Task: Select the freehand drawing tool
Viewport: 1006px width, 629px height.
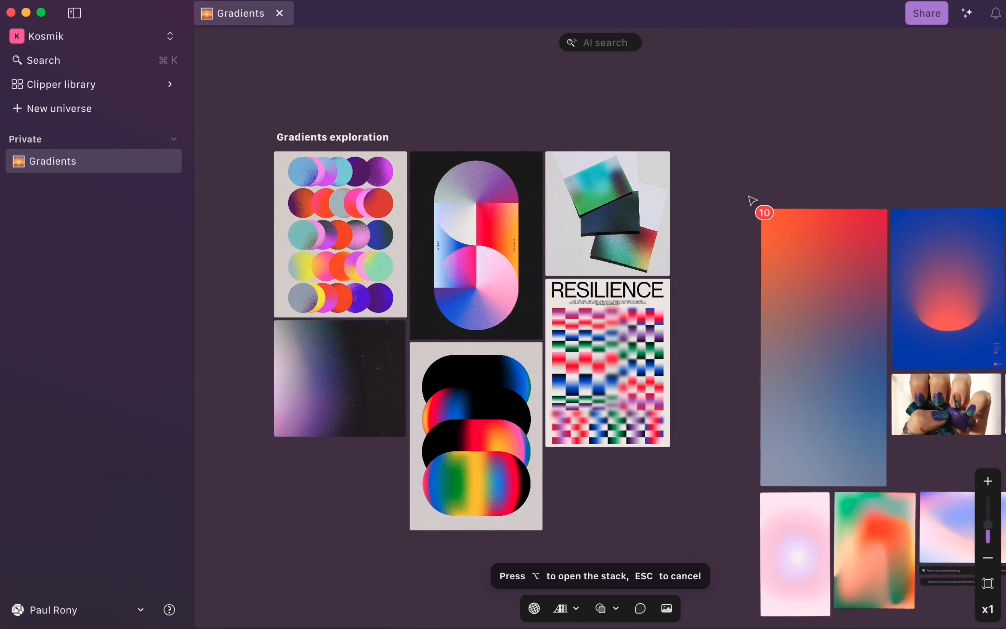Action: pos(640,608)
